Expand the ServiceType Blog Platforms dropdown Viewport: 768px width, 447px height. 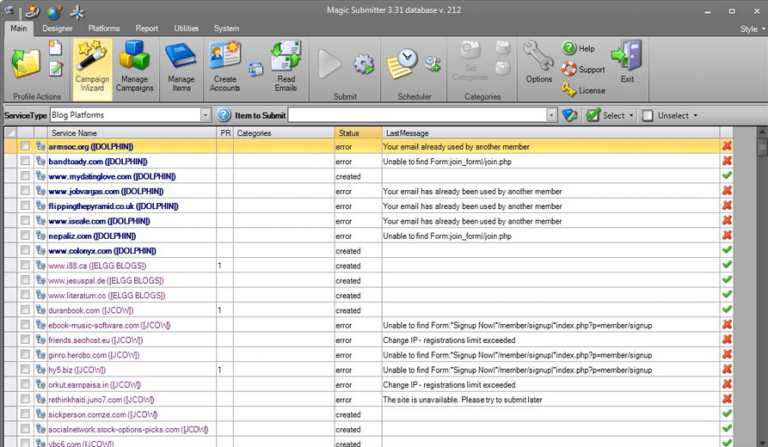[x=205, y=115]
